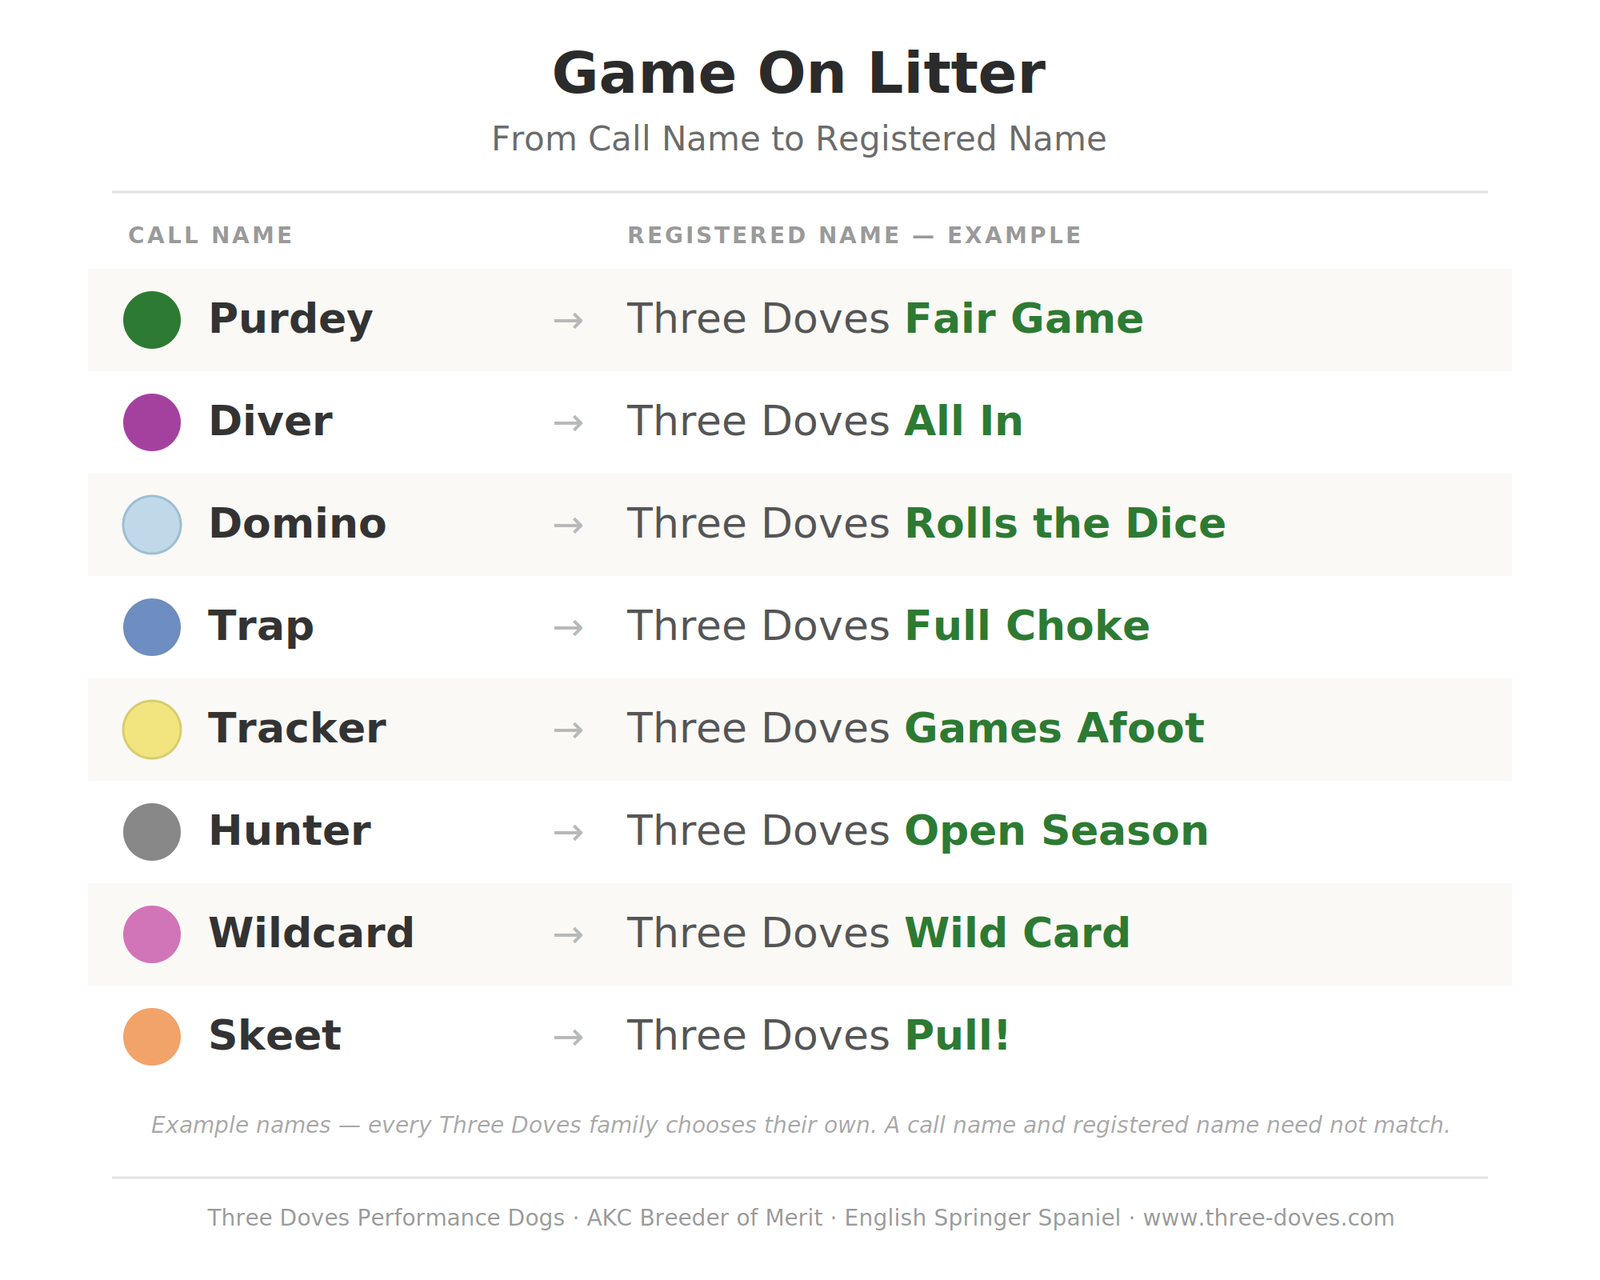
Task: Click the arrow in the Purdey row
Action: pos(568,321)
